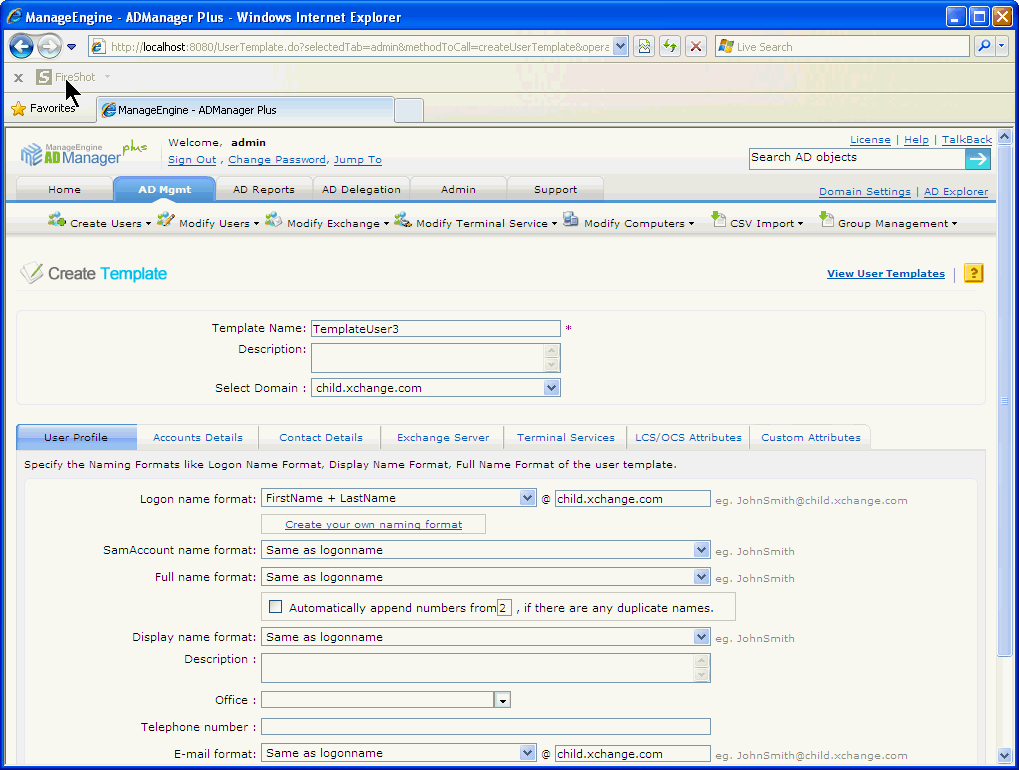Click the Jump To link
The image size is (1019, 770).
pos(357,160)
